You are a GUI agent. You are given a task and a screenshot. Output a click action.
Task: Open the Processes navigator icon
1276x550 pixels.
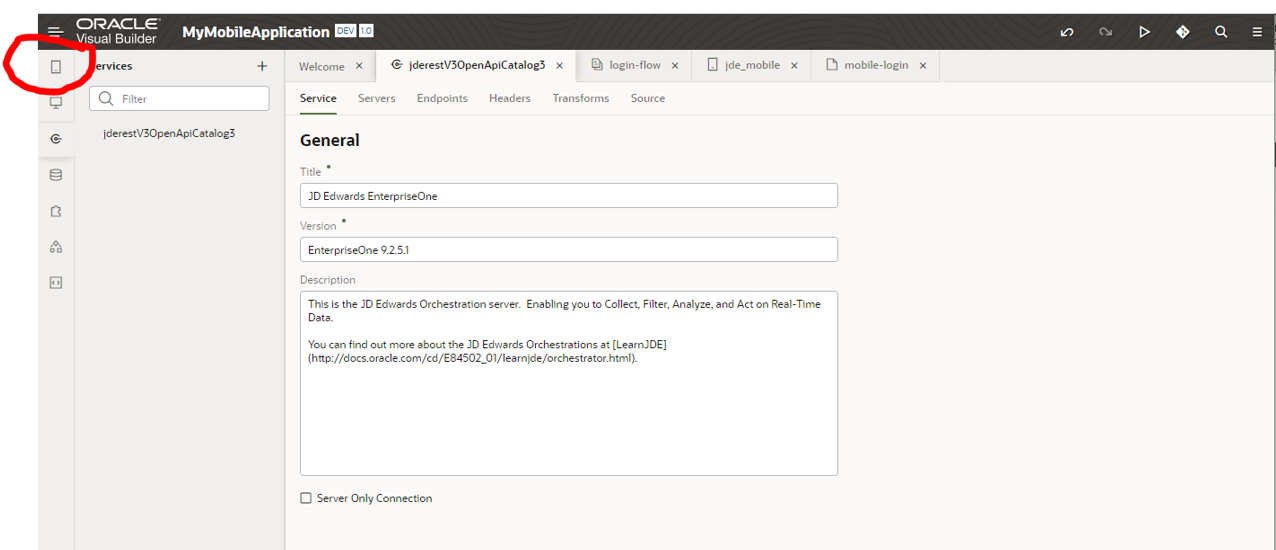56,247
